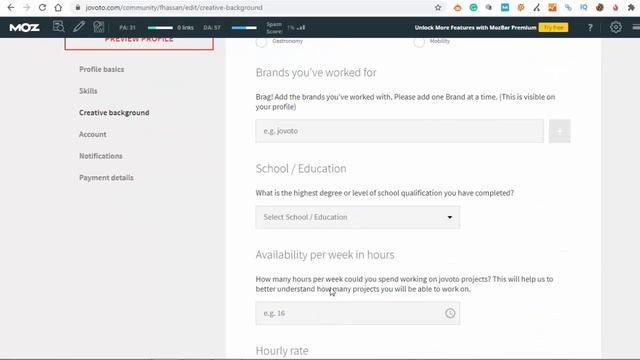
Task: Click the clock icon in availability field
Action: (450, 313)
